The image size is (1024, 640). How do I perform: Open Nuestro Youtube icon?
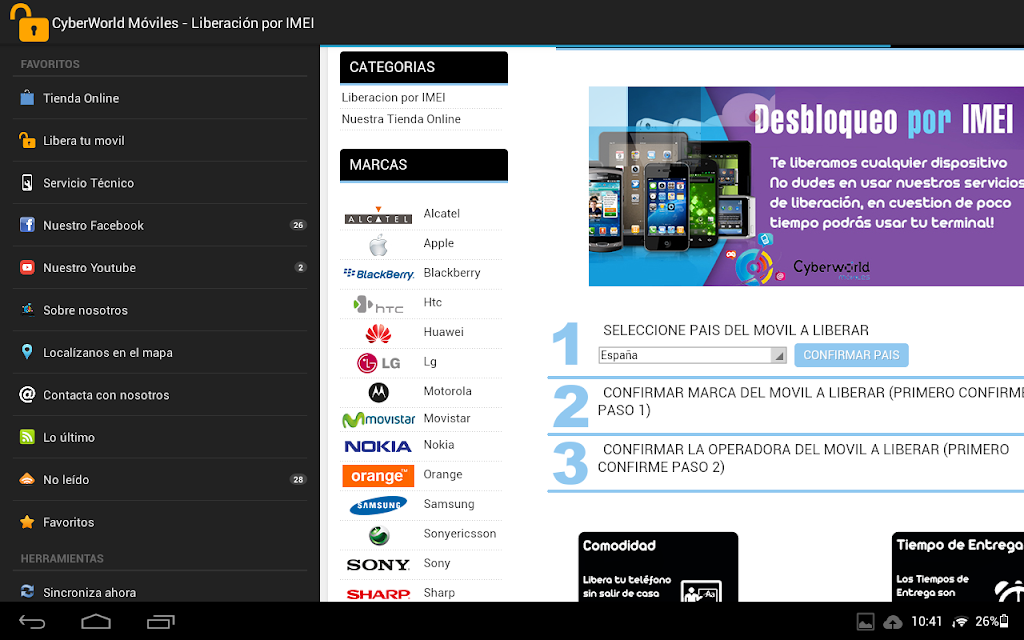pos(27,267)
